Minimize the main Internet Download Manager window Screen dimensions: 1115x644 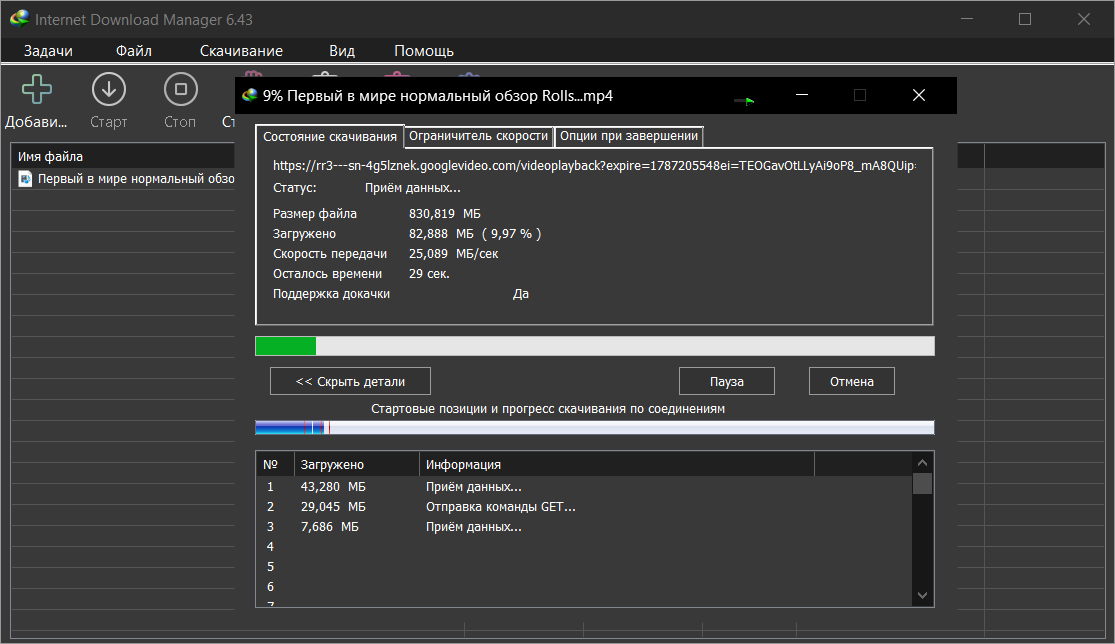pyautogui.click(x=966, y=19)
